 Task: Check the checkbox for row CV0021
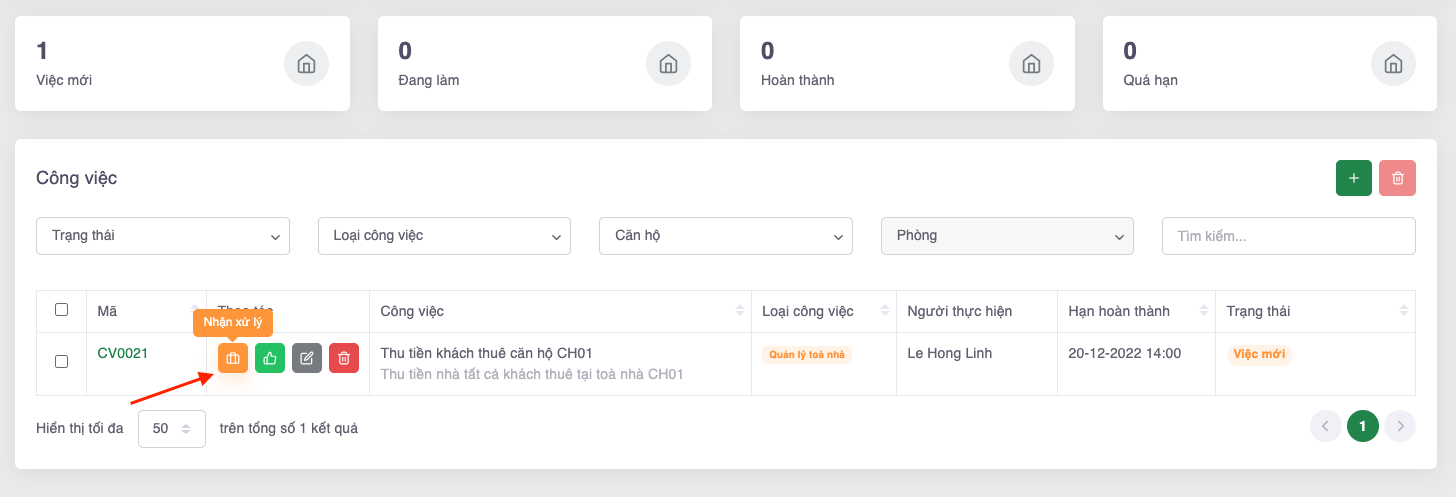click(x=61, y=361)
